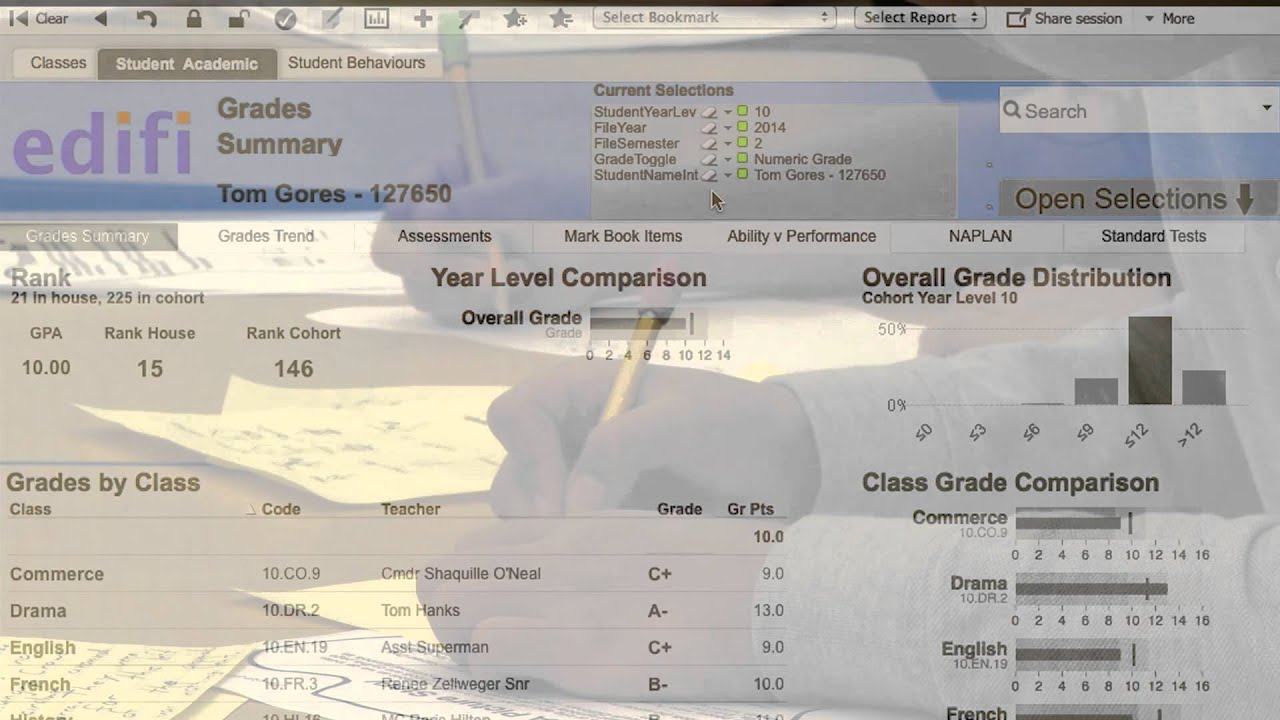Click the Teacher column header
Viewport: 1280px width, 720px height.
tap(410, 509)
